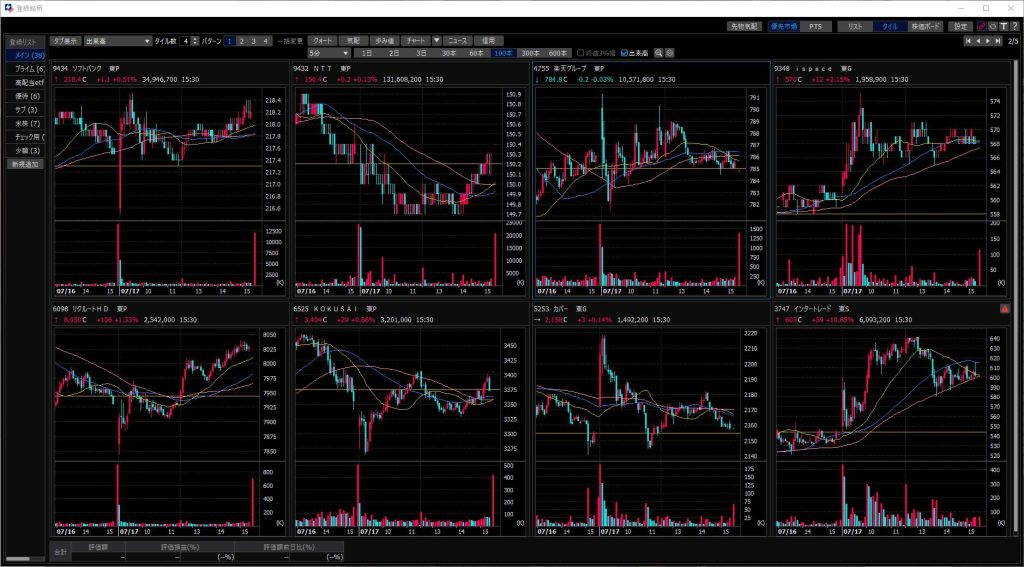Image resolution: width=1024 pixels, height=567 pixels.
Task: Open the 5分 timeframe dropdown
Action: coord(328,52)
